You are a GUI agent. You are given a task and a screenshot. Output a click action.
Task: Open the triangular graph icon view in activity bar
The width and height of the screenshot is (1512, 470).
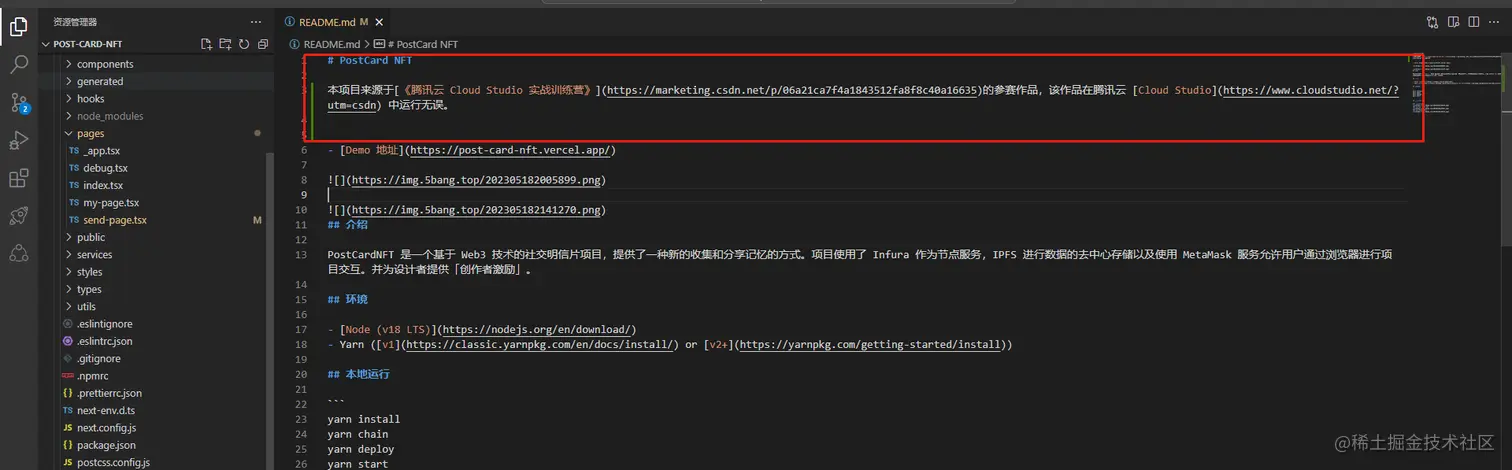(18, 254)
